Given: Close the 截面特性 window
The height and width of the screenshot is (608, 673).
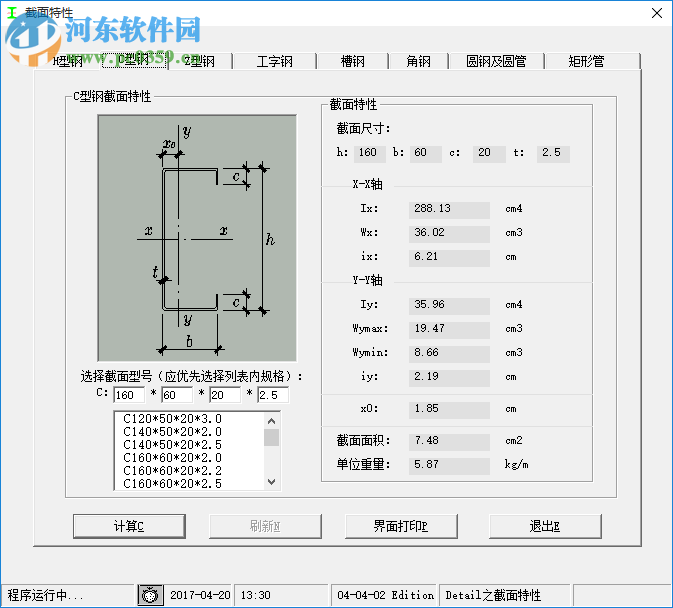Looking at the screenshot, I should [x=657, y=13].
